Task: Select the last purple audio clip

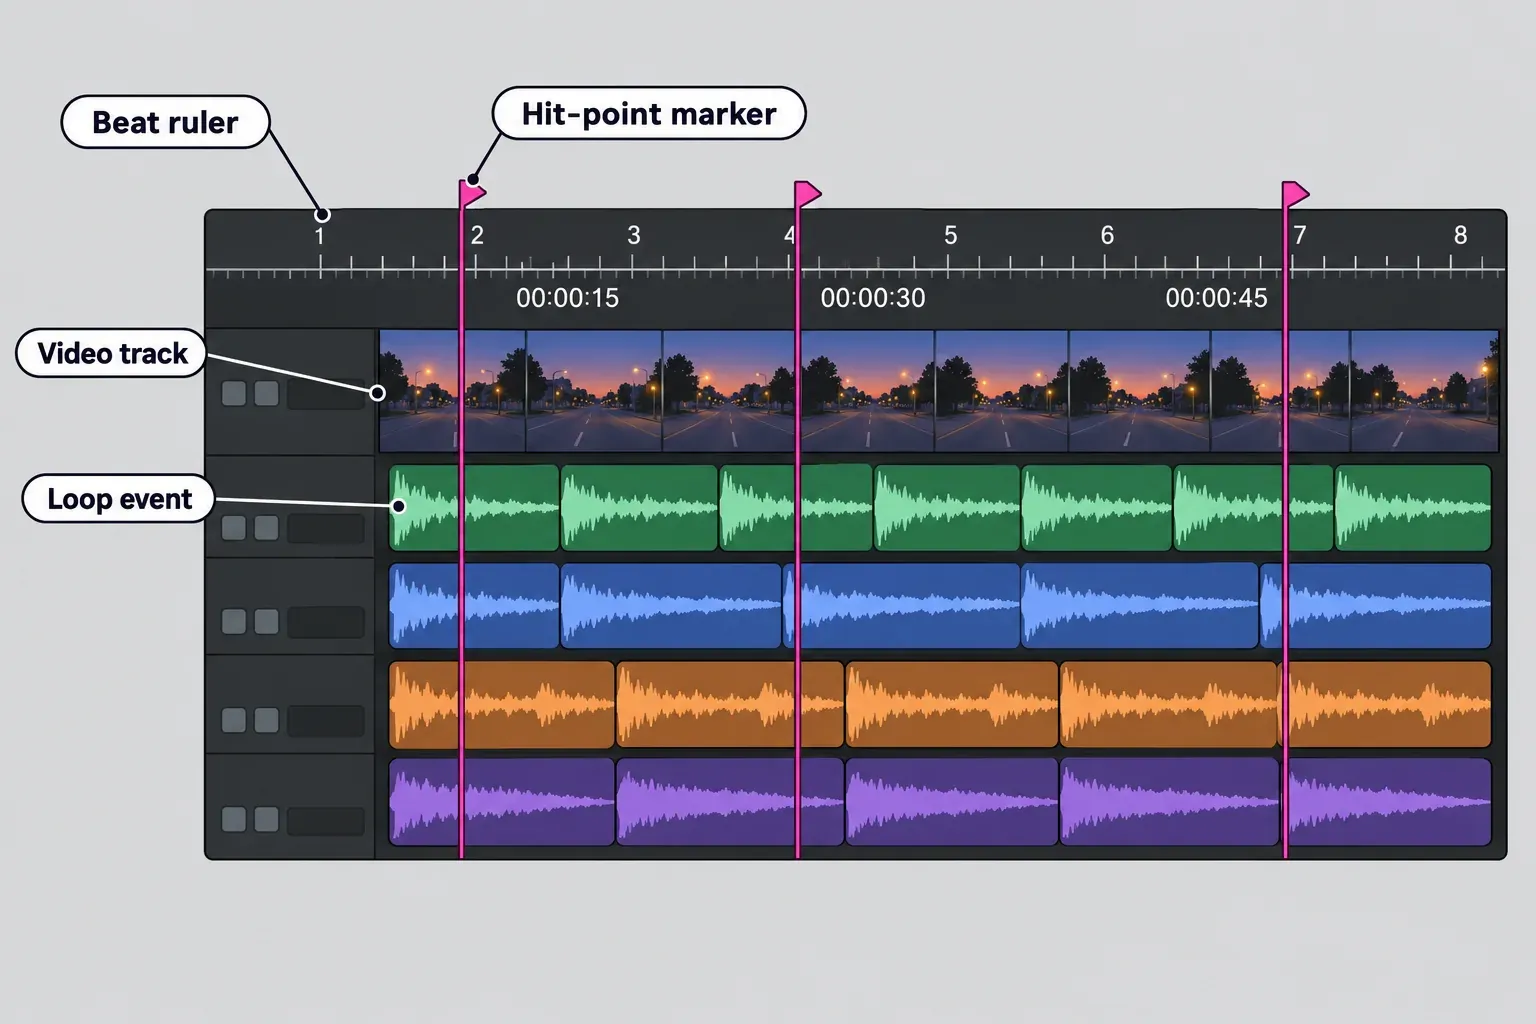Action: [1386, 802]
